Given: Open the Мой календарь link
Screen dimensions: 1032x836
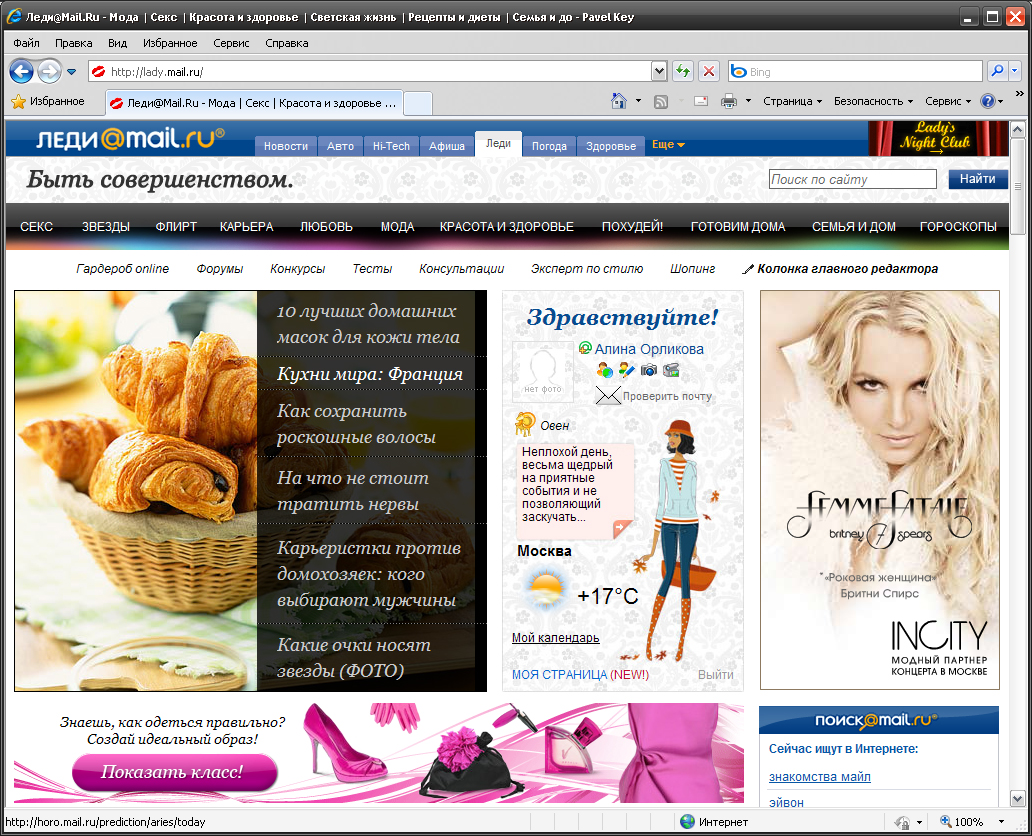Looking at the screenshot, I should tap(555, 637).
